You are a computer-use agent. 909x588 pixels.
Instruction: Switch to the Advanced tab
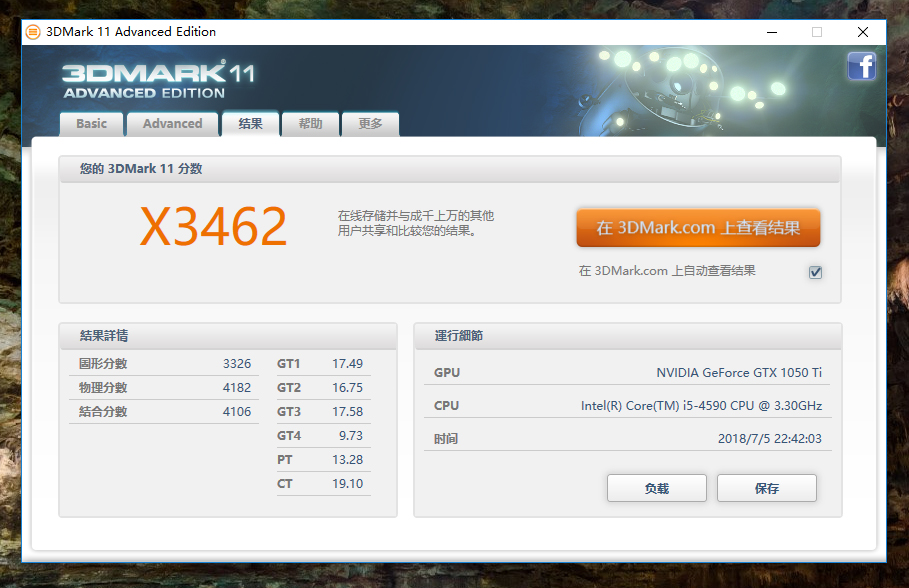coord(173,124)
